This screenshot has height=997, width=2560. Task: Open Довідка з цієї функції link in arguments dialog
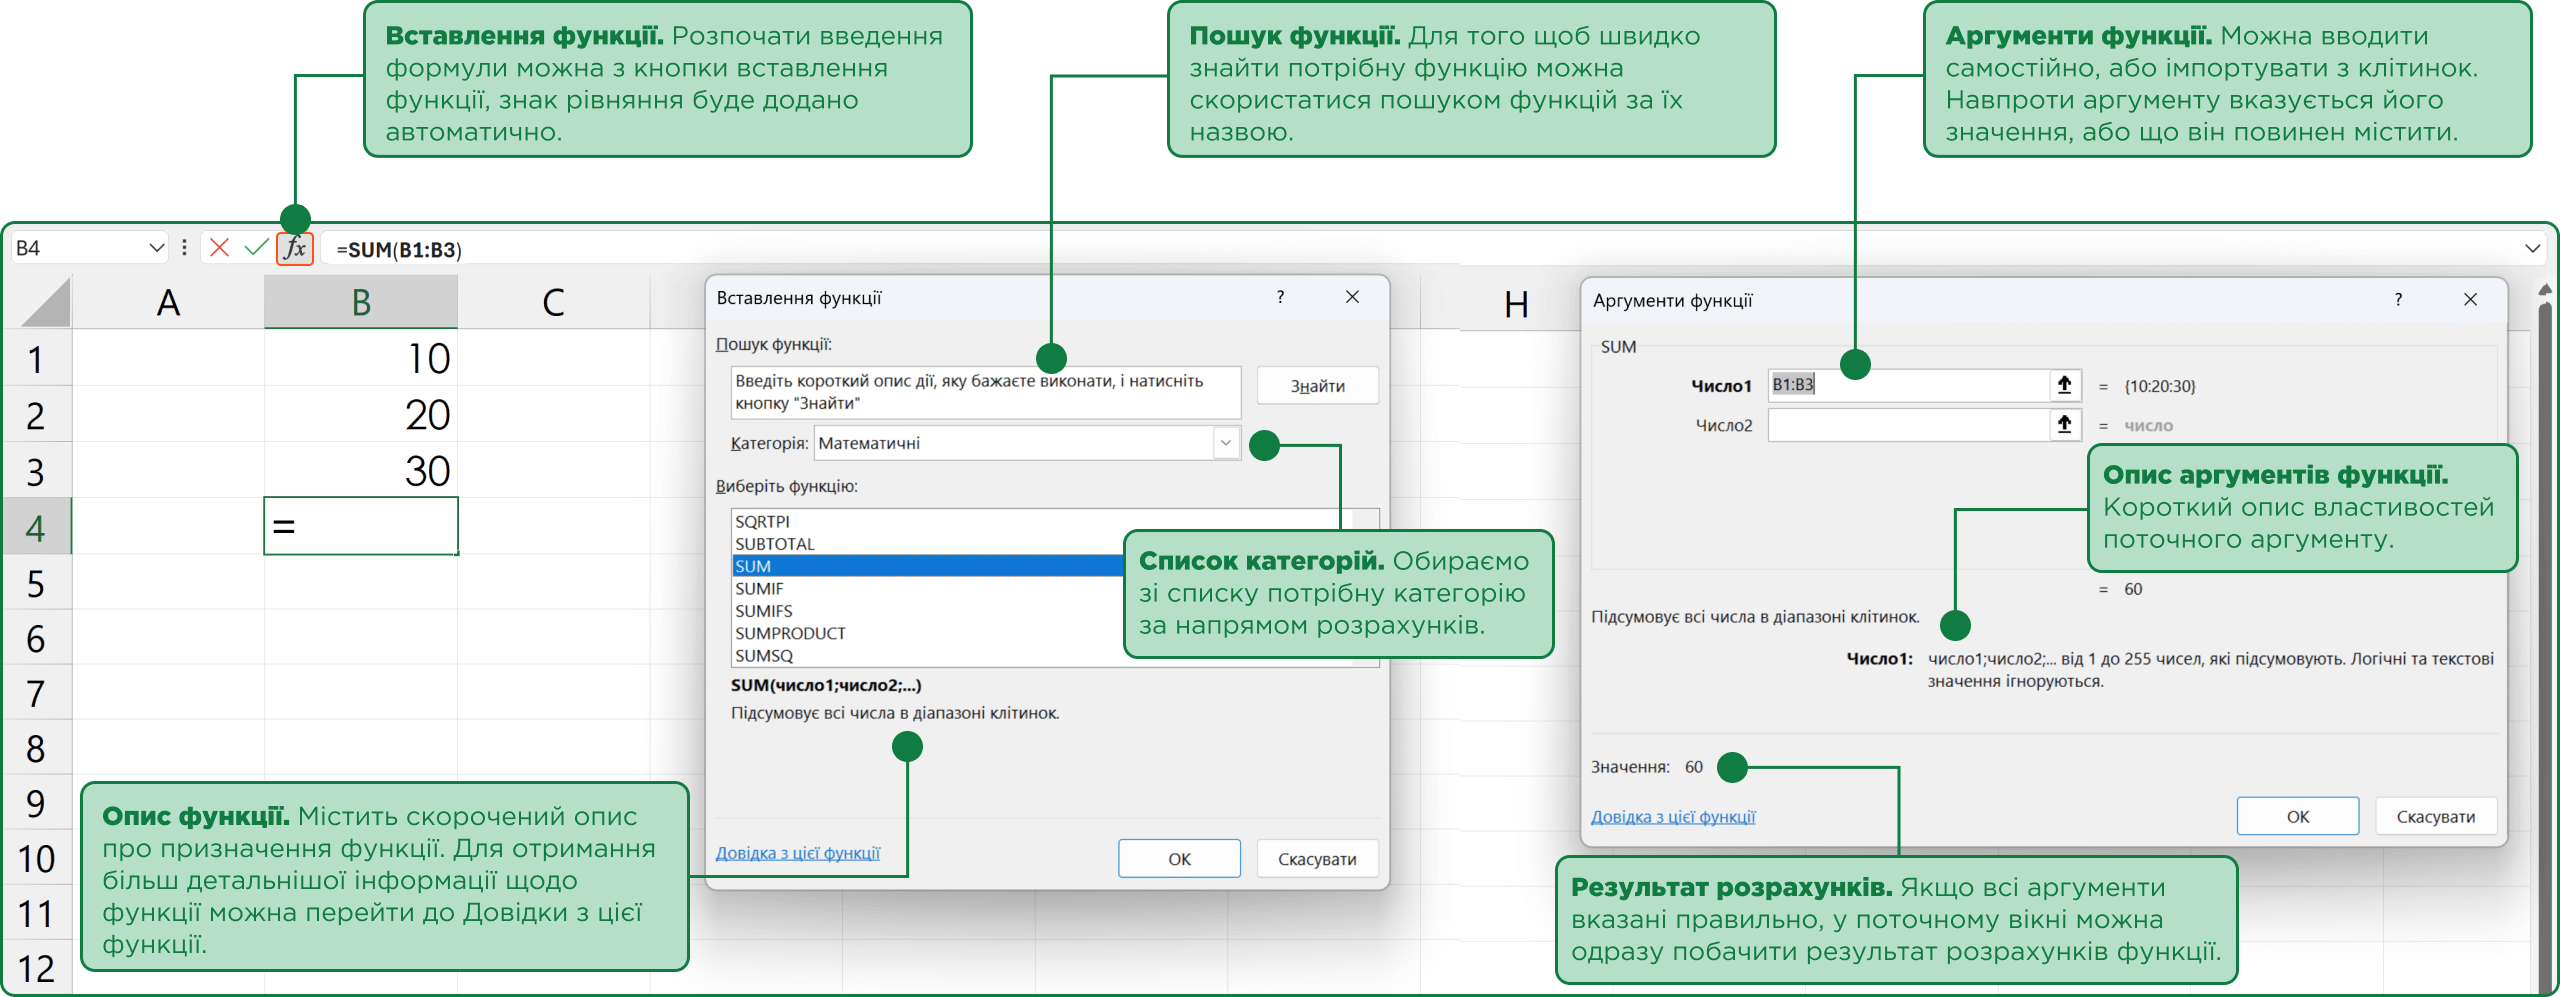coord(1672,817)
